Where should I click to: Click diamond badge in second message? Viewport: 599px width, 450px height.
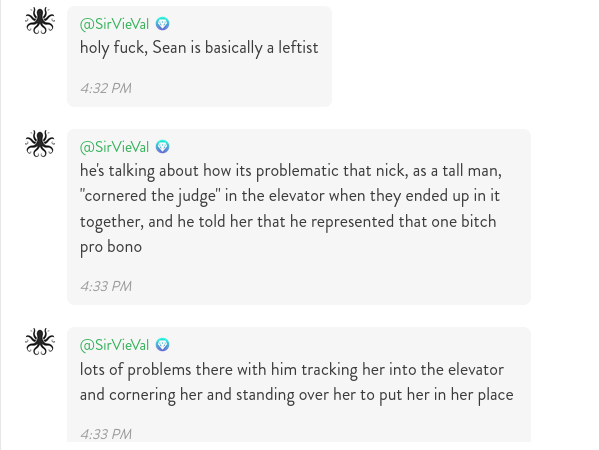162,147
